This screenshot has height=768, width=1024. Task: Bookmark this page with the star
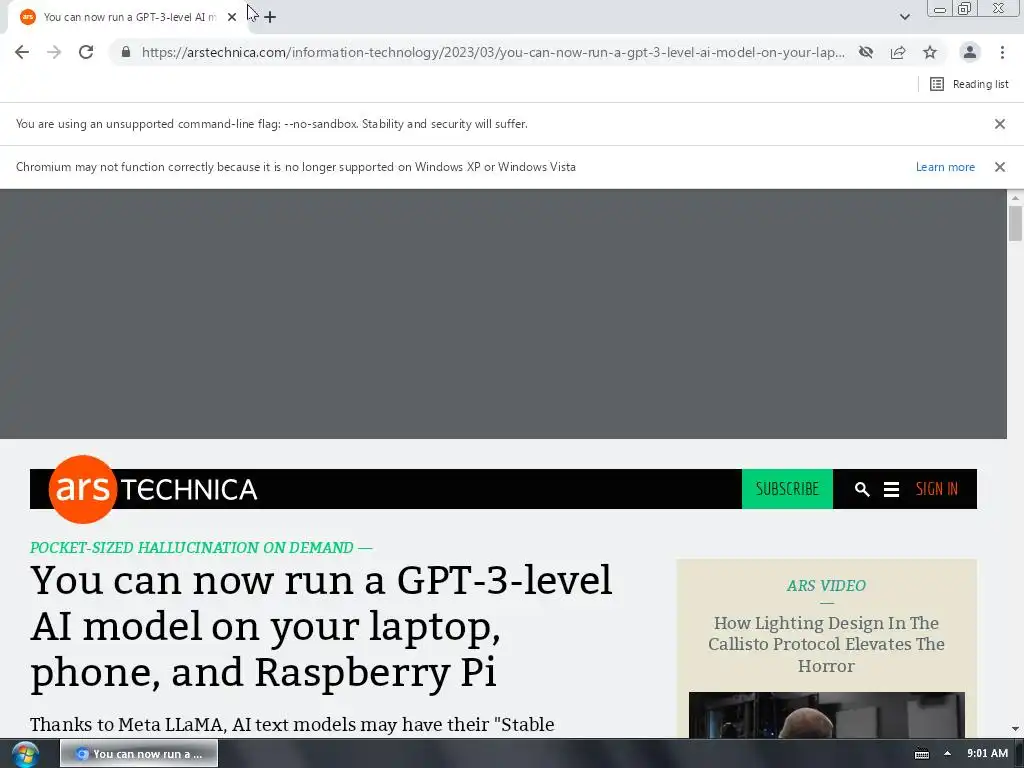(930, 52)
